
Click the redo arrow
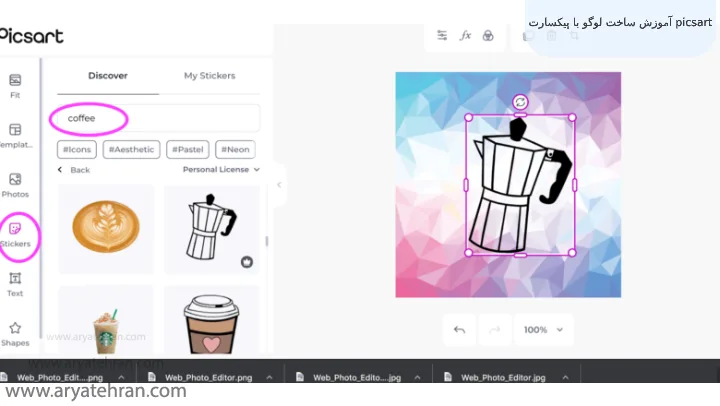coord(495,330)
